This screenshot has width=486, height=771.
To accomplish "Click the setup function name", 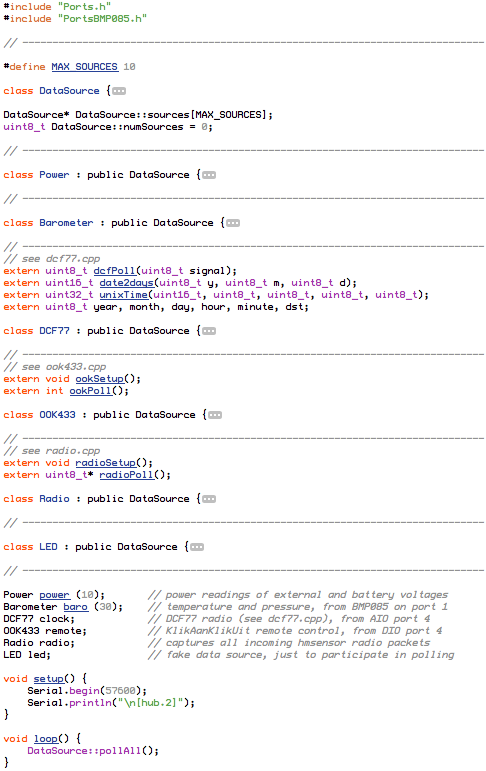I will pyautogui.click(x=49, y=679).
